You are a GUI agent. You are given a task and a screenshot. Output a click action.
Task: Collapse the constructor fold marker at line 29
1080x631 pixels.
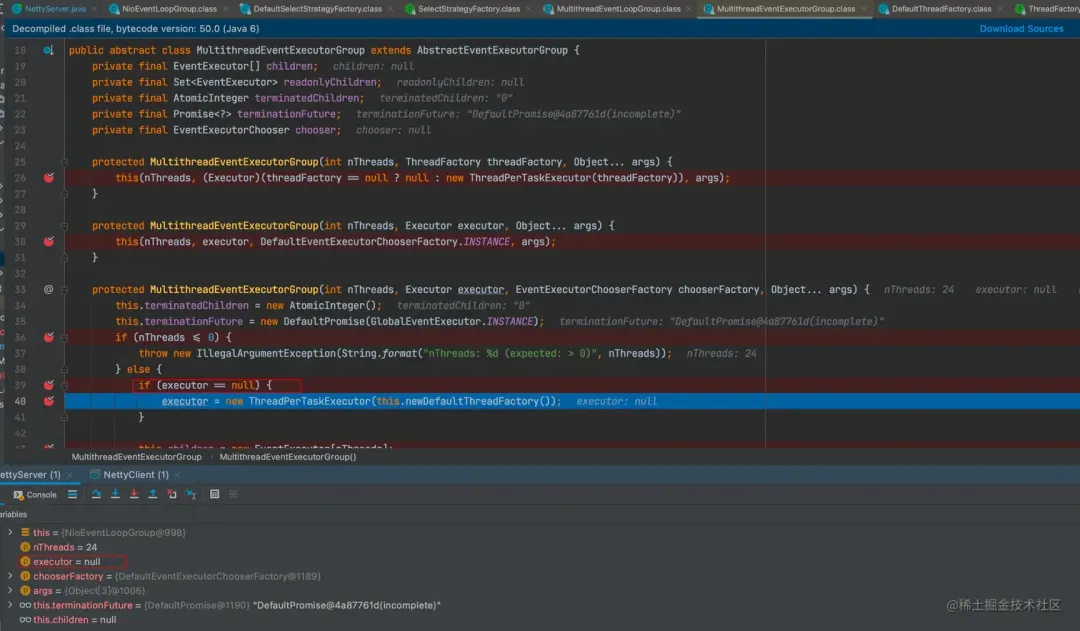pyautogui.click(x=64, y=226)
